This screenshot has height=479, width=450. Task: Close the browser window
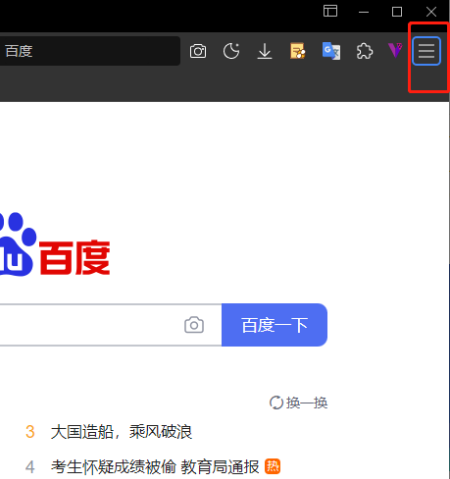tap(431, 12)
